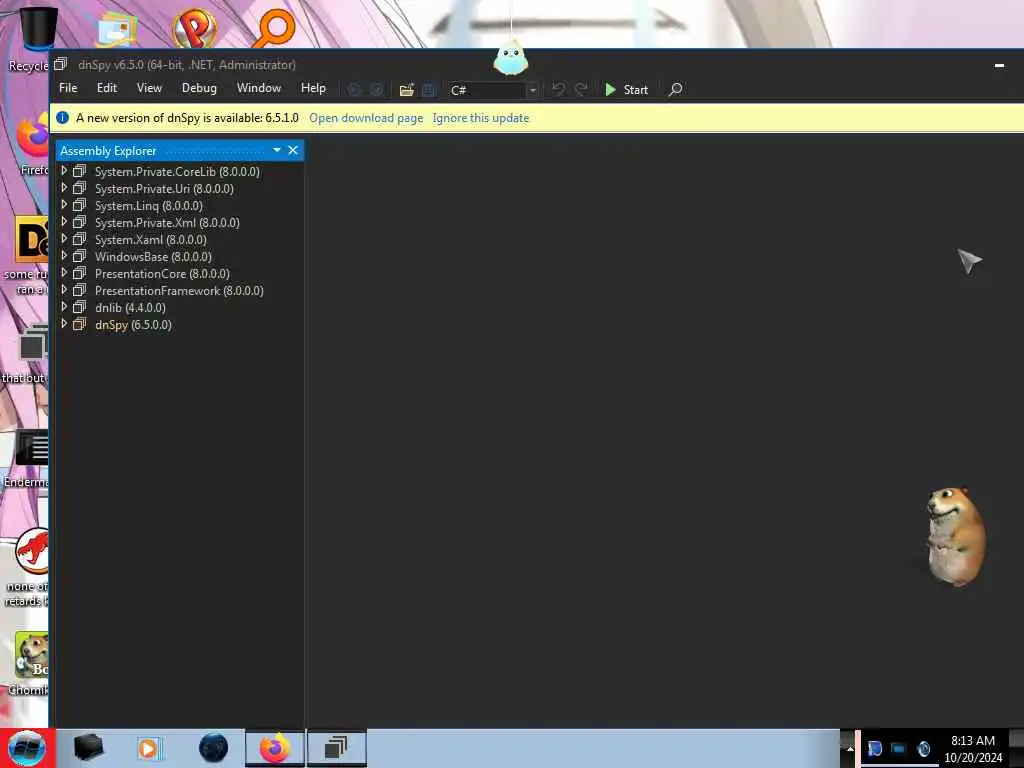
Task: Click the taskbar clock 8:13 AM
Action: (973, 748)
